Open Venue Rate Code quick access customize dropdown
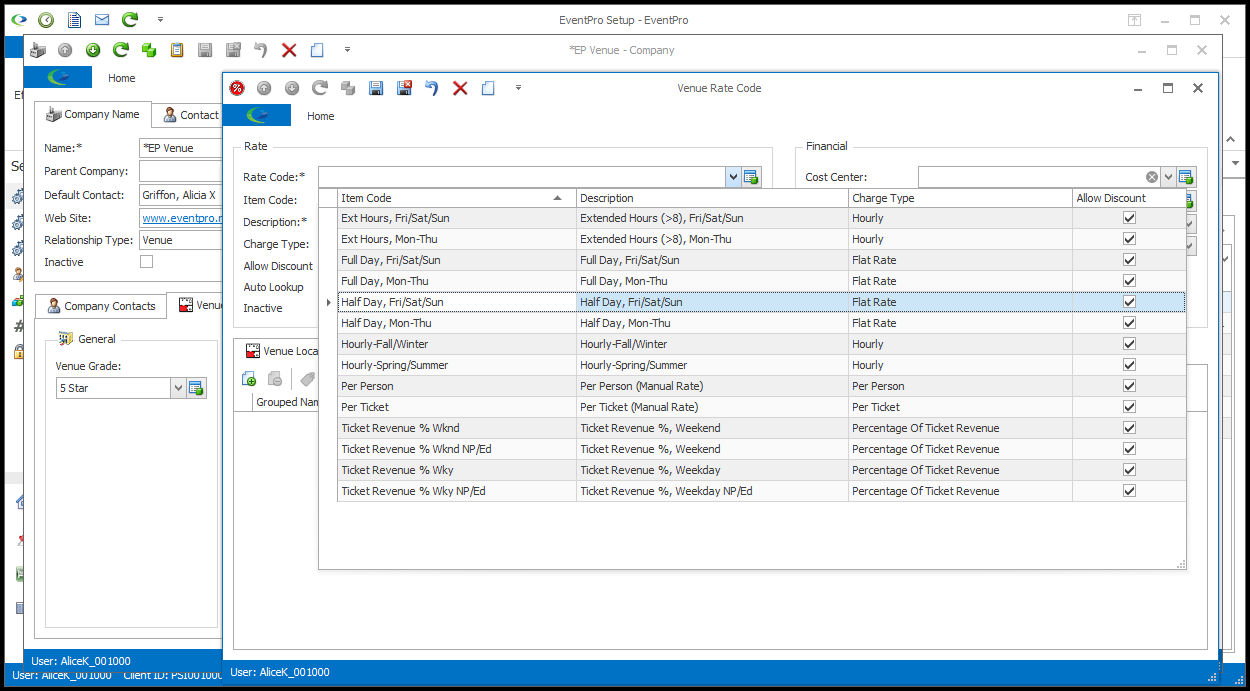The height and width of the screenshot is (691, 1250). click(518, 88)
